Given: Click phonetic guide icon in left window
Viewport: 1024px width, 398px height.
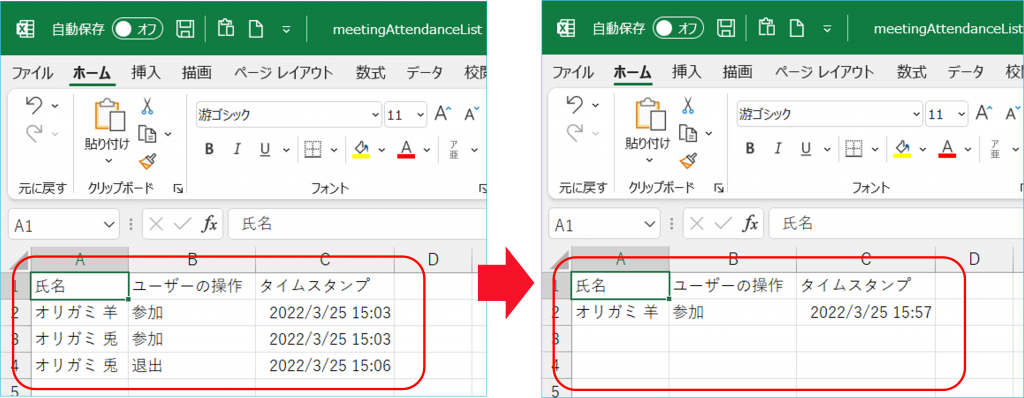Looking at the screenshot, I should (455, 150).
